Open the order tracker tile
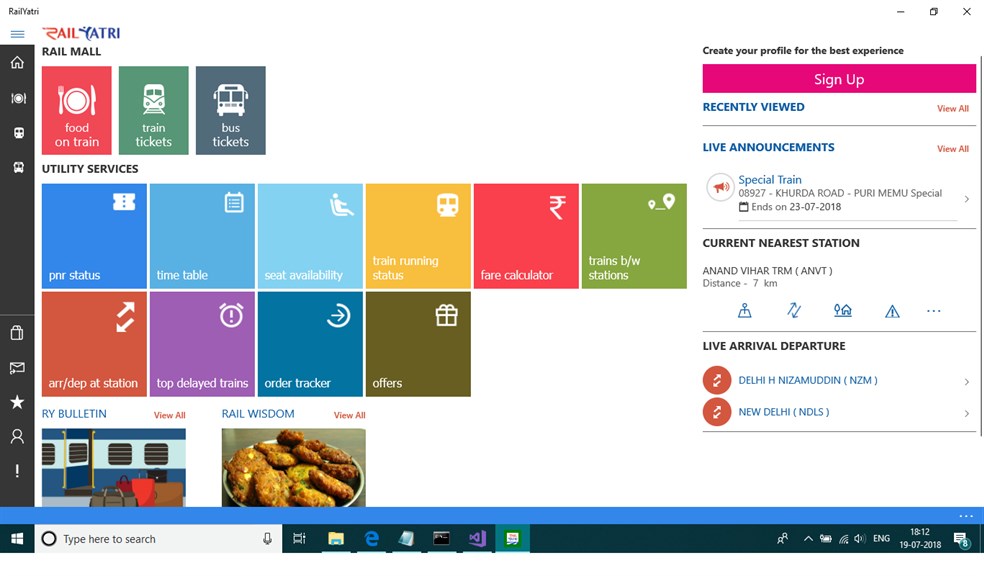 (x=310, y=344)
